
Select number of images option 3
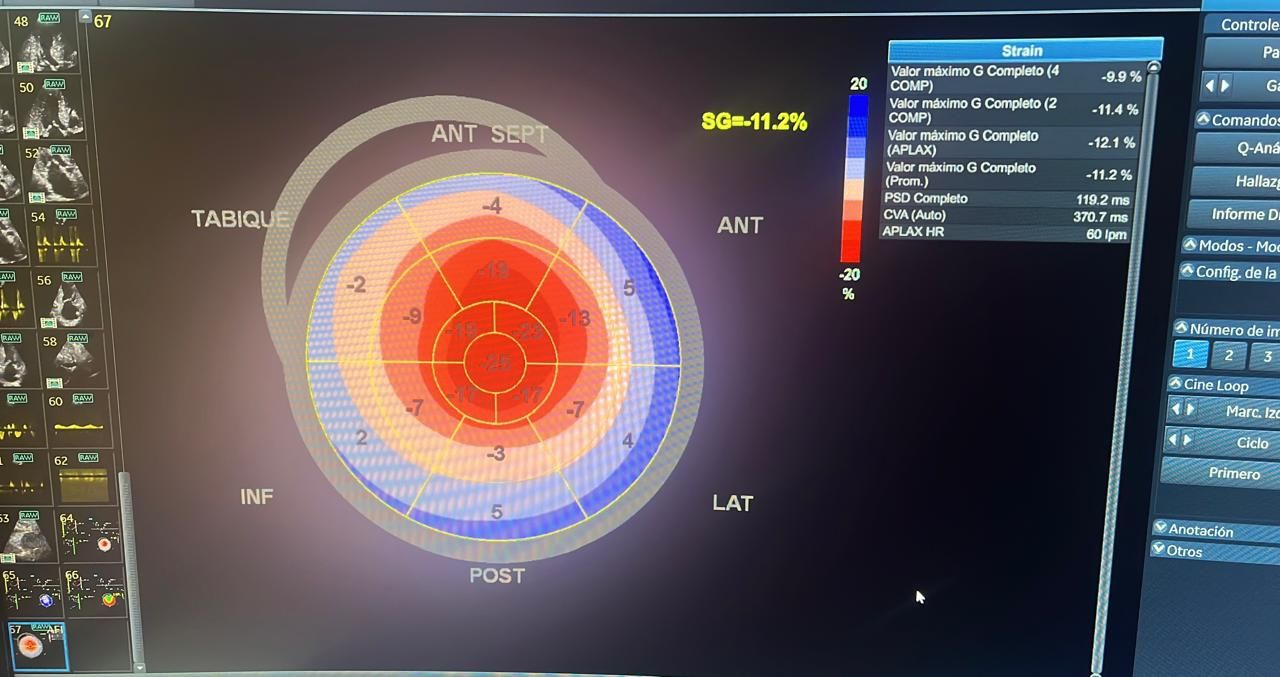[1266, 357]
